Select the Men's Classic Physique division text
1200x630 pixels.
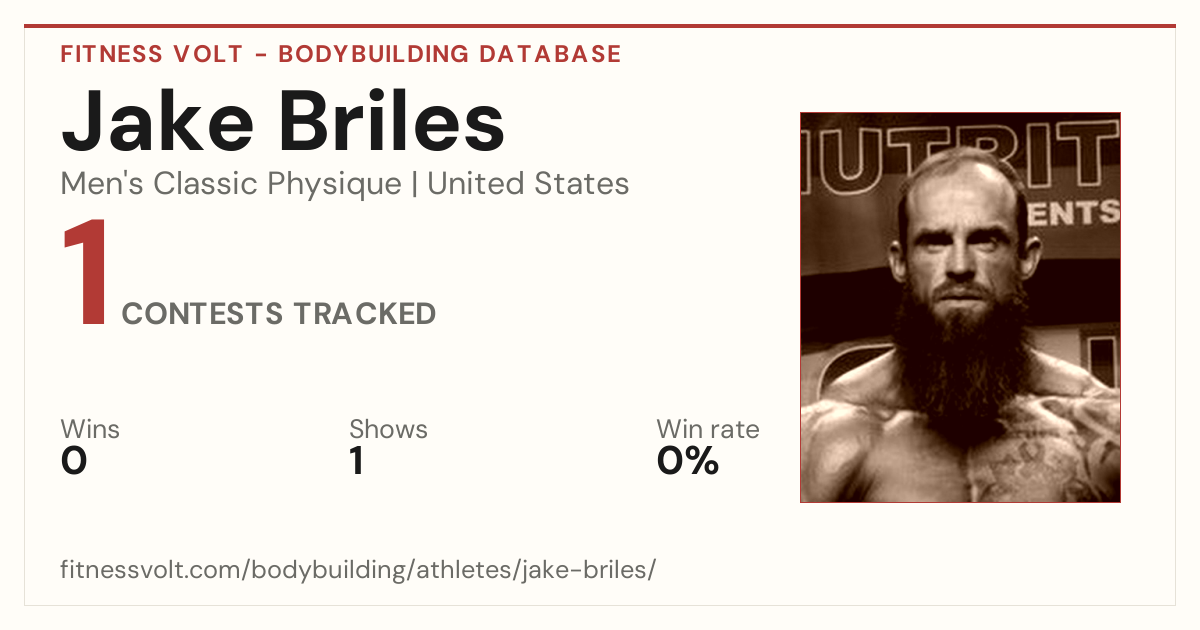pyautogui.click(x=232, y=184)
